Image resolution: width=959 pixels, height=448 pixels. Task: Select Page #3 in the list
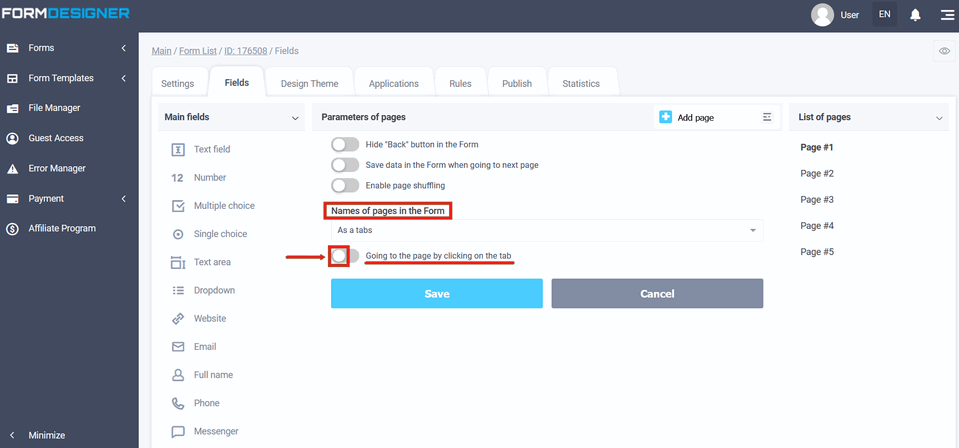click(817, 200)
